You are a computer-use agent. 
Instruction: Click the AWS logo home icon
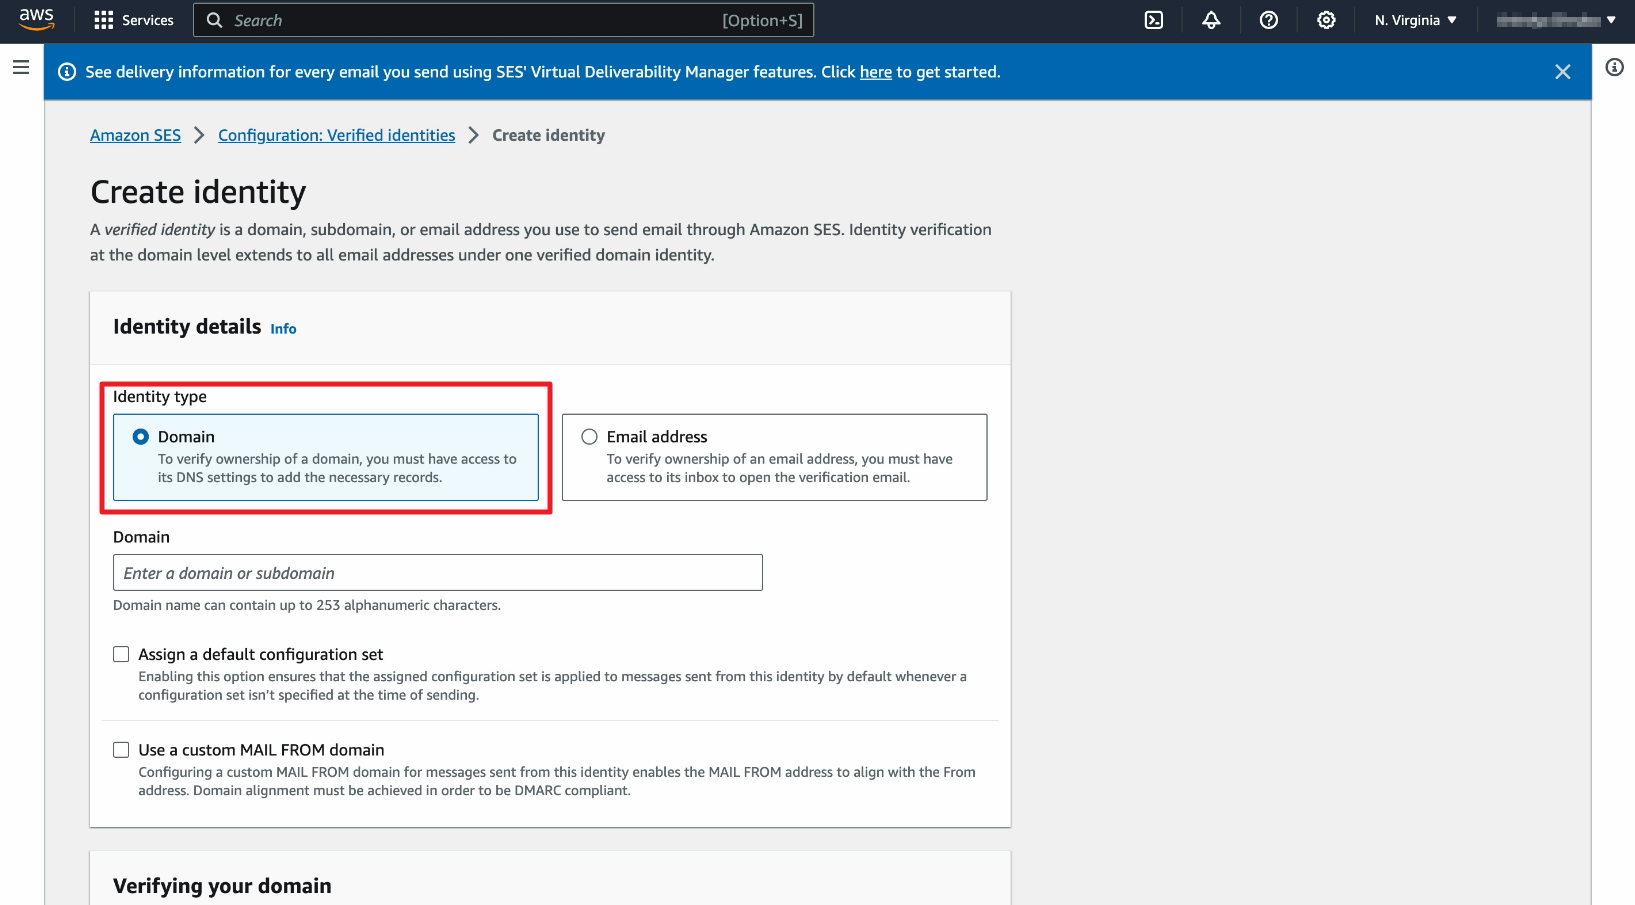36,19
